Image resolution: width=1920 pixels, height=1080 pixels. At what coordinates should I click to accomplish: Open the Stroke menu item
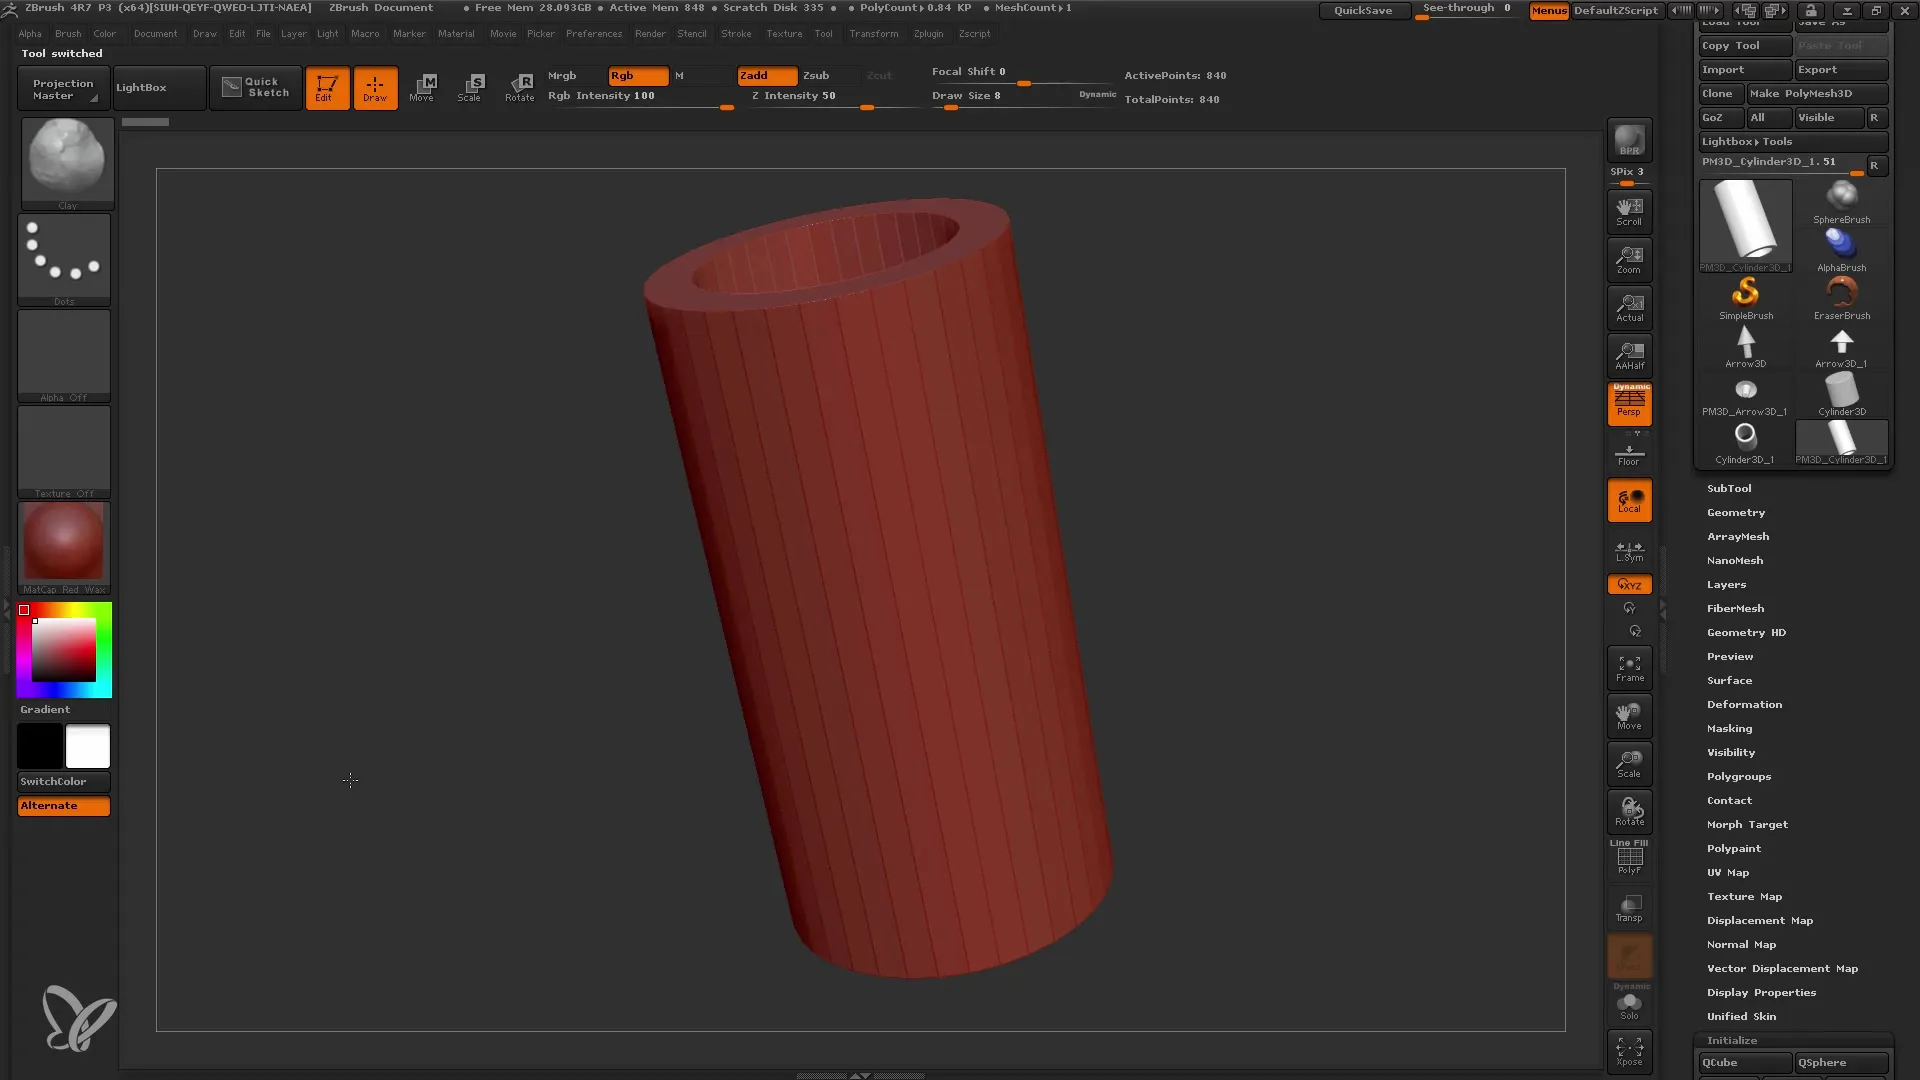click(x=736, y=34)
